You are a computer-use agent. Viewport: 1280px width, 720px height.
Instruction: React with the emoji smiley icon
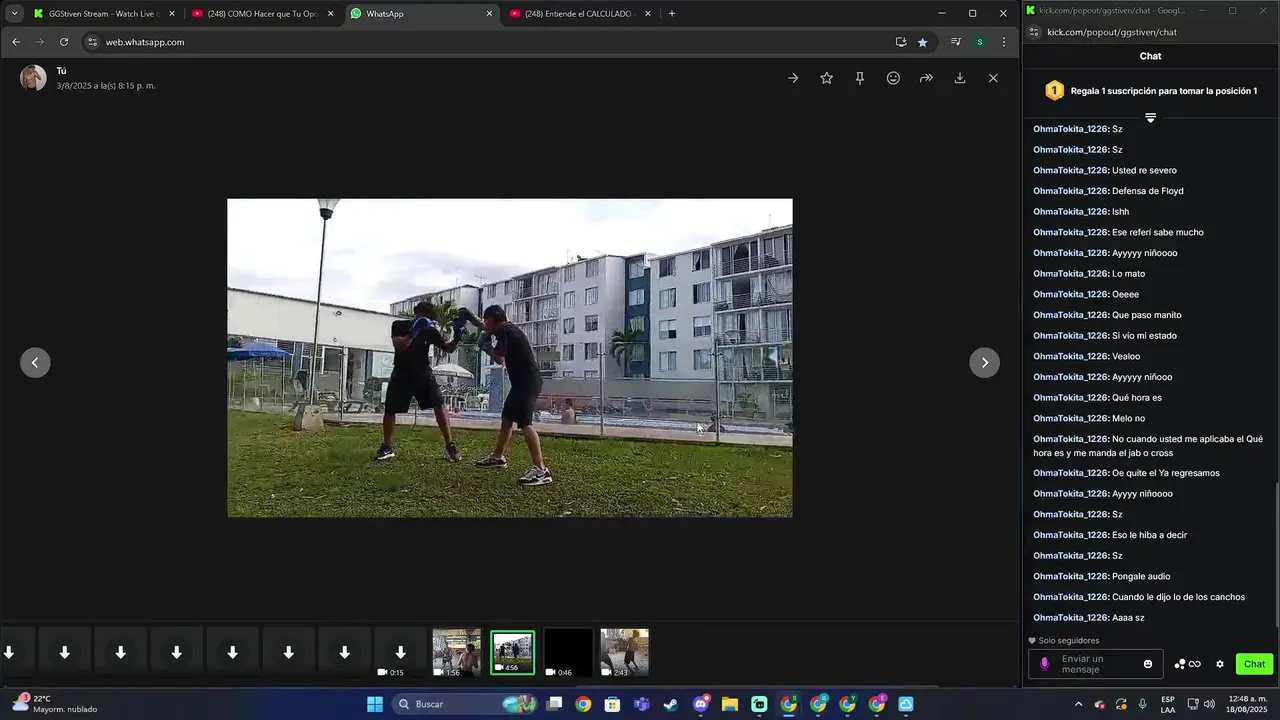893,78
